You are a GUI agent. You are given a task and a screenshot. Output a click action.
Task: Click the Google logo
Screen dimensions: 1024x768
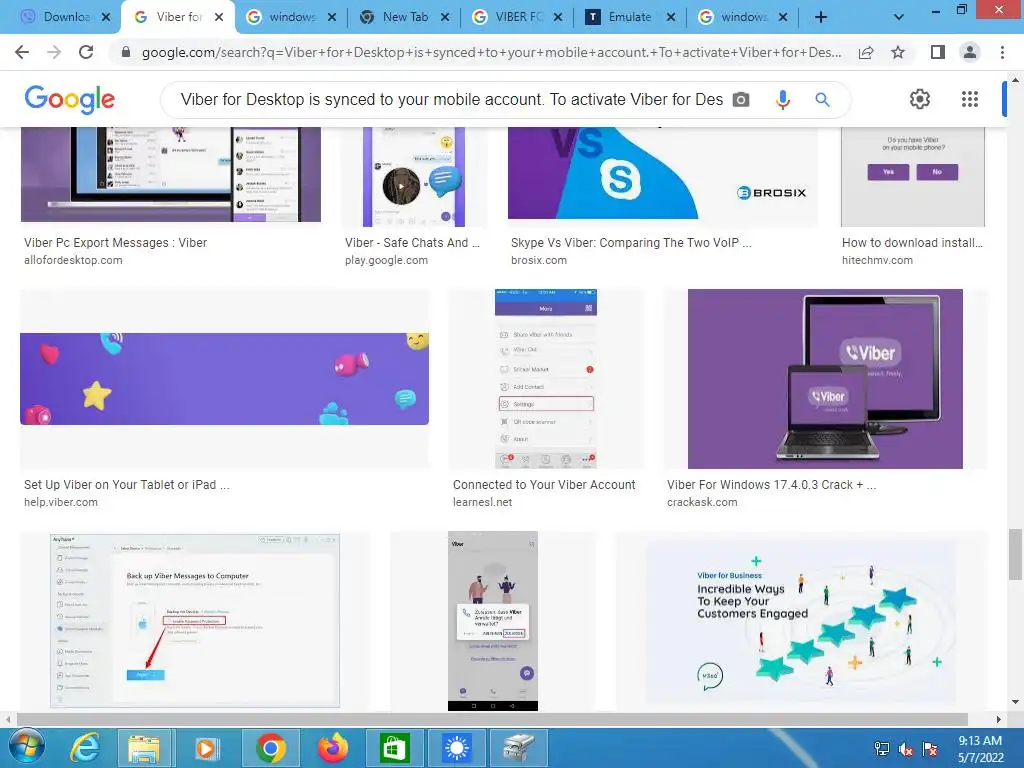70,99
